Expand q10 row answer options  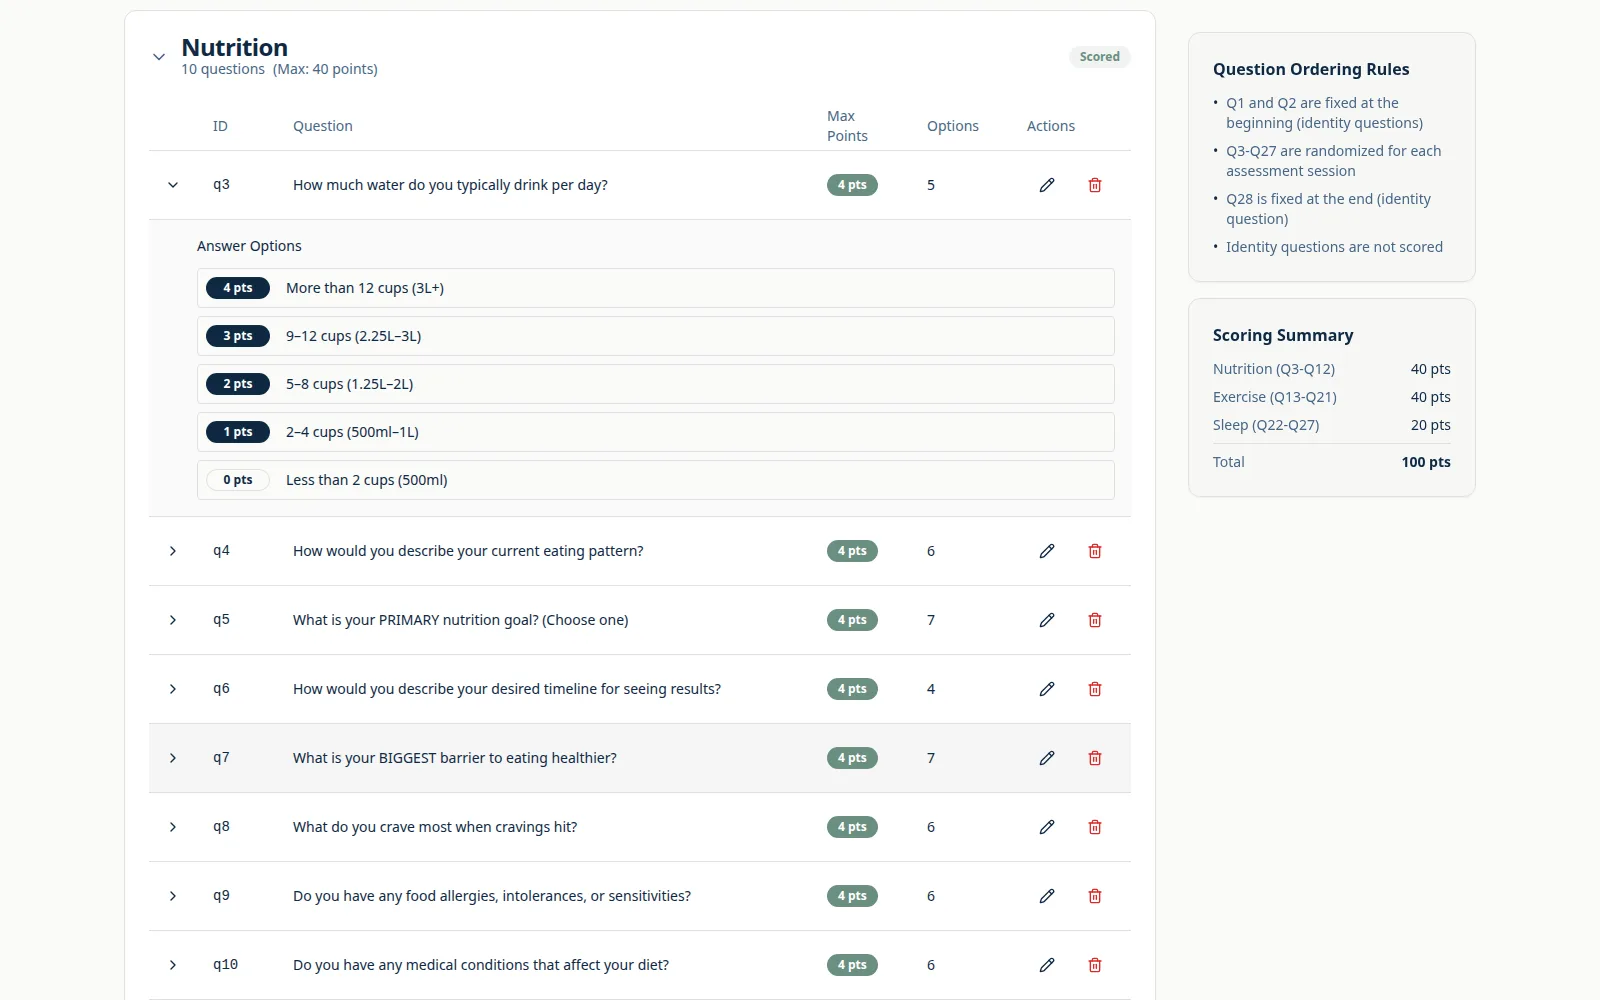pos(173,965)
